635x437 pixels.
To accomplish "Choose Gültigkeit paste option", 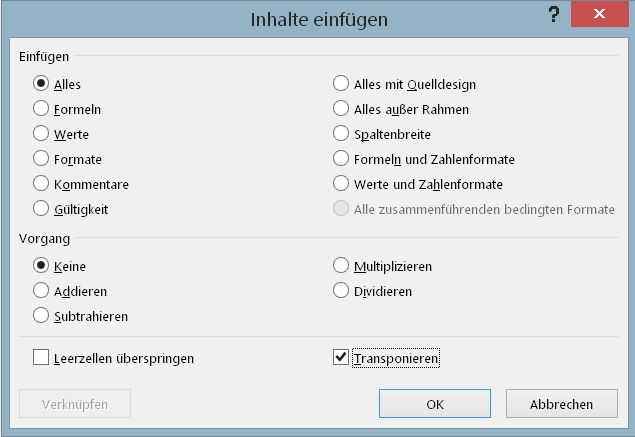I will [41, 208].
